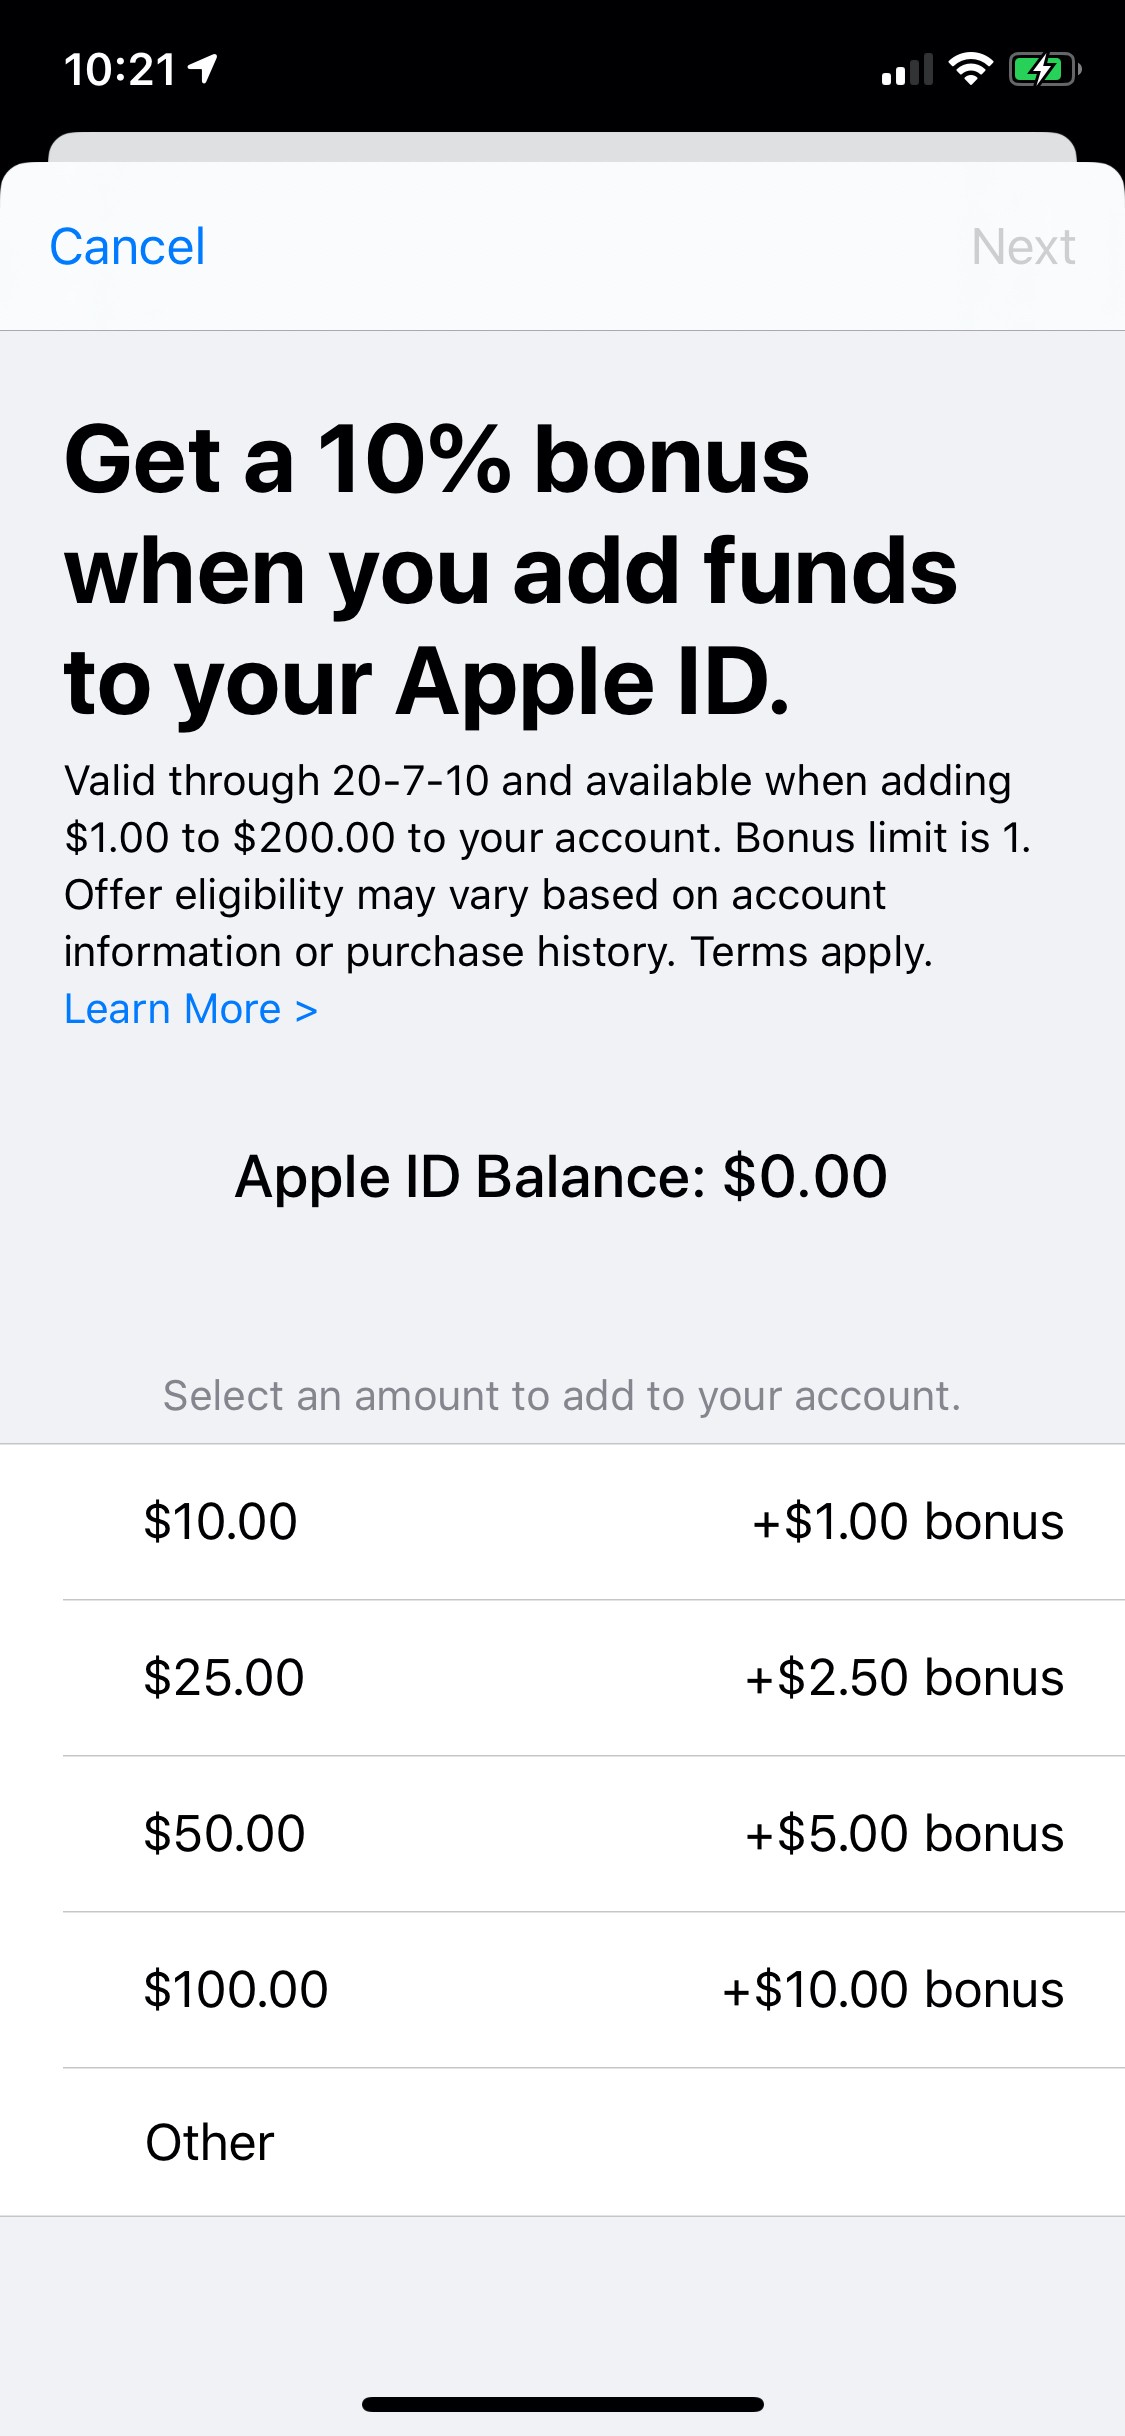This screenshot has width=1125, height=2436.
Task: Tap the grayed-out Next button
Action: (1023, 247)
